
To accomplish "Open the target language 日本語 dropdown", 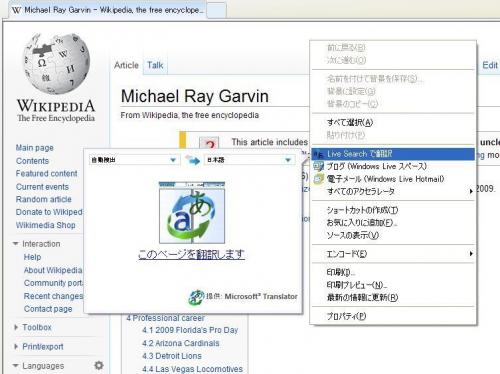I will click(x=249, y=160).
